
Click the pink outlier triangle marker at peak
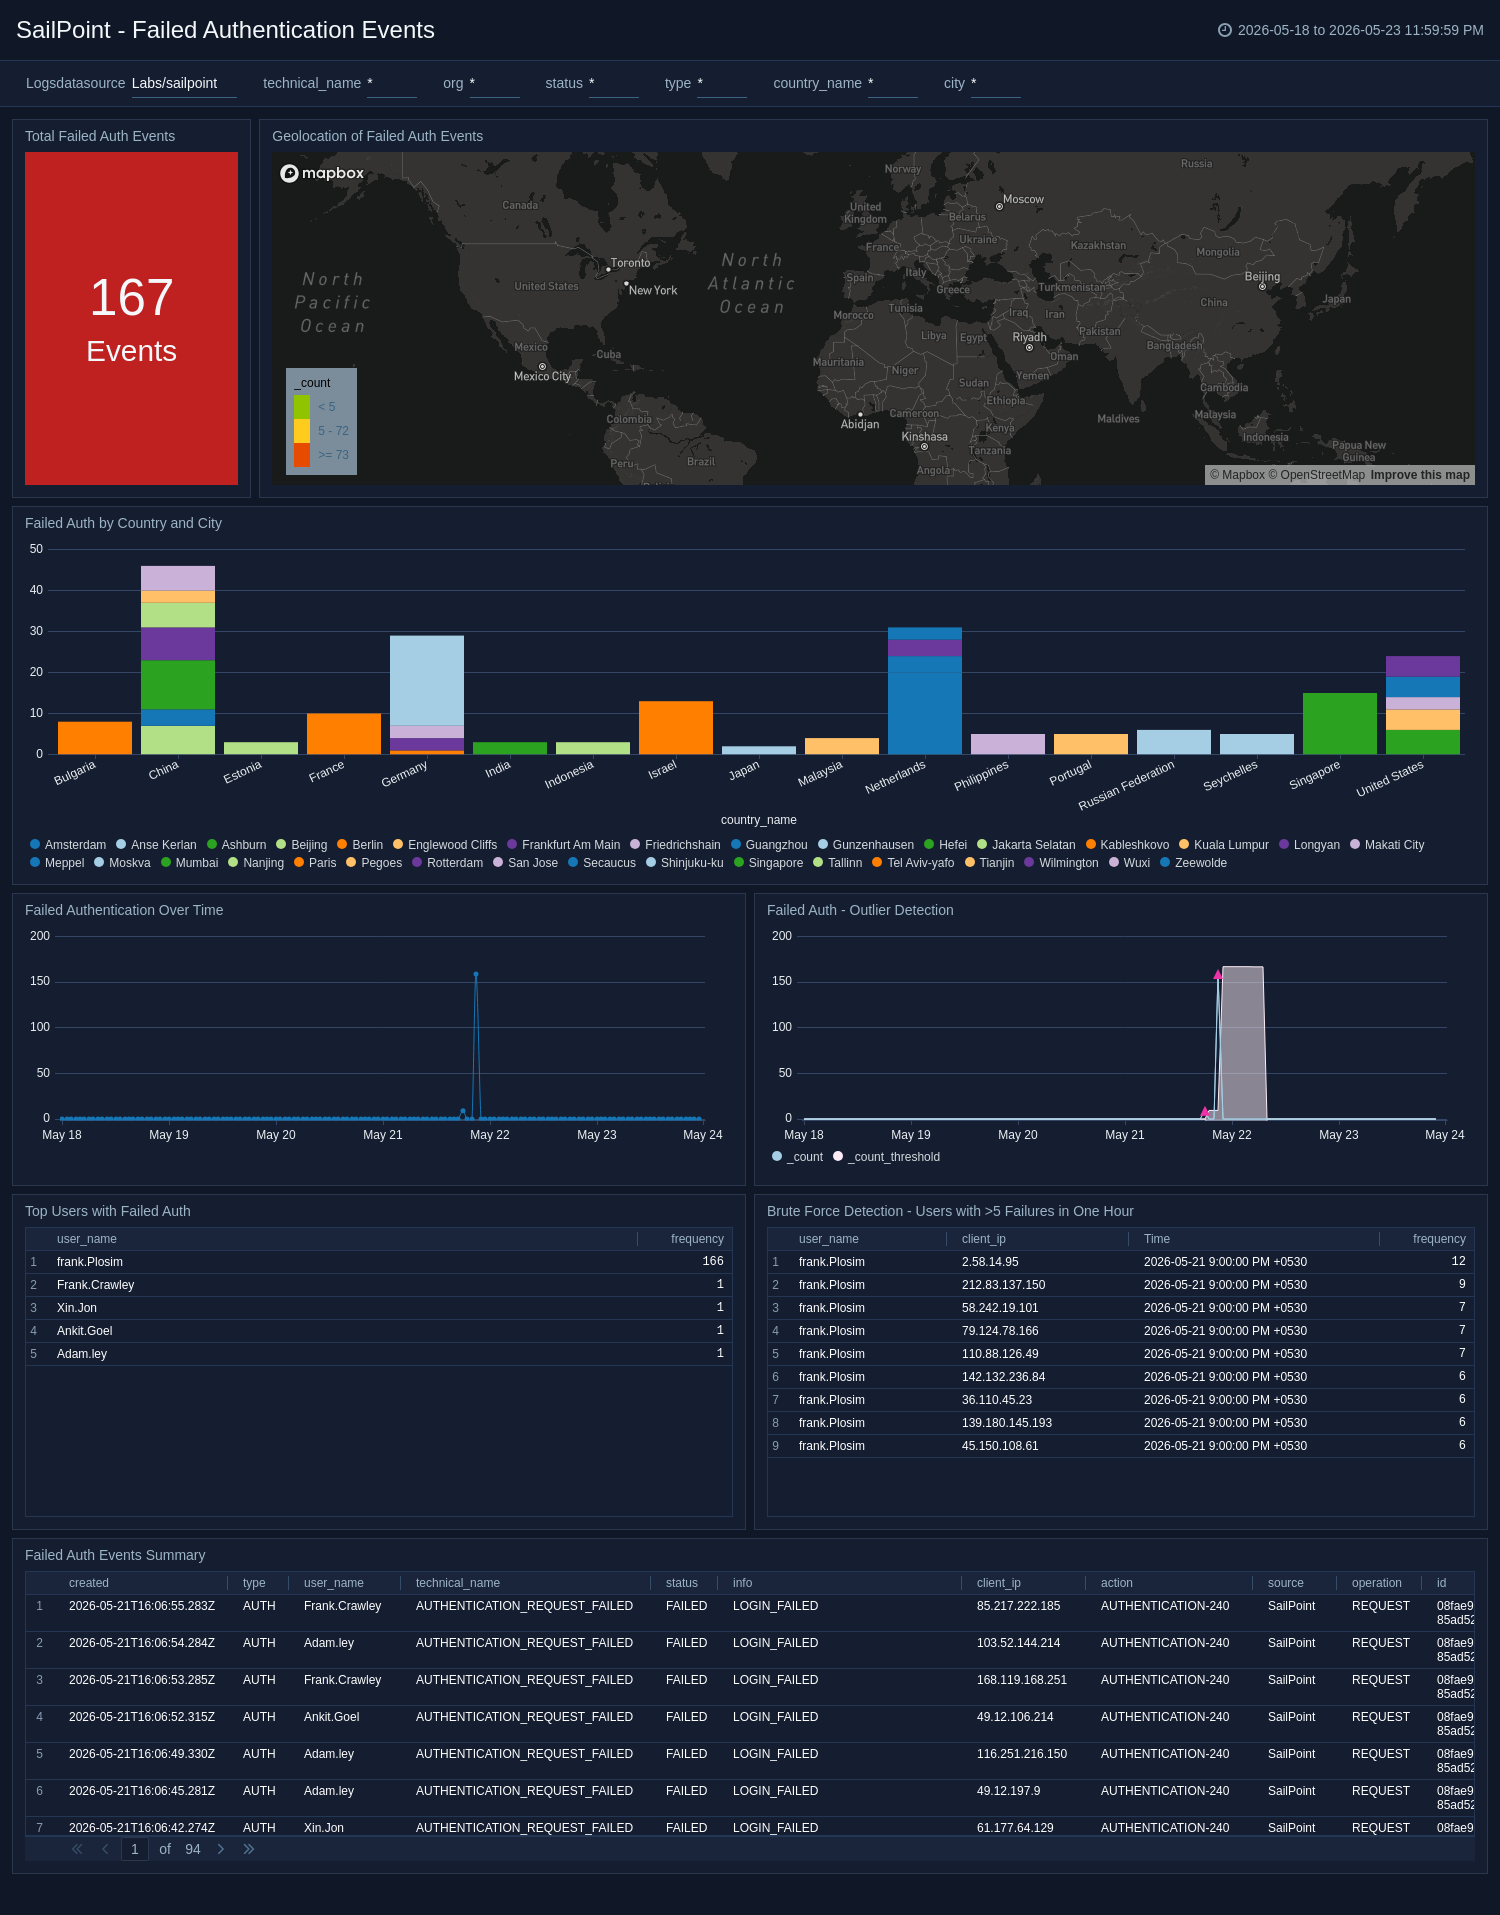click(x=1218, y=974)
